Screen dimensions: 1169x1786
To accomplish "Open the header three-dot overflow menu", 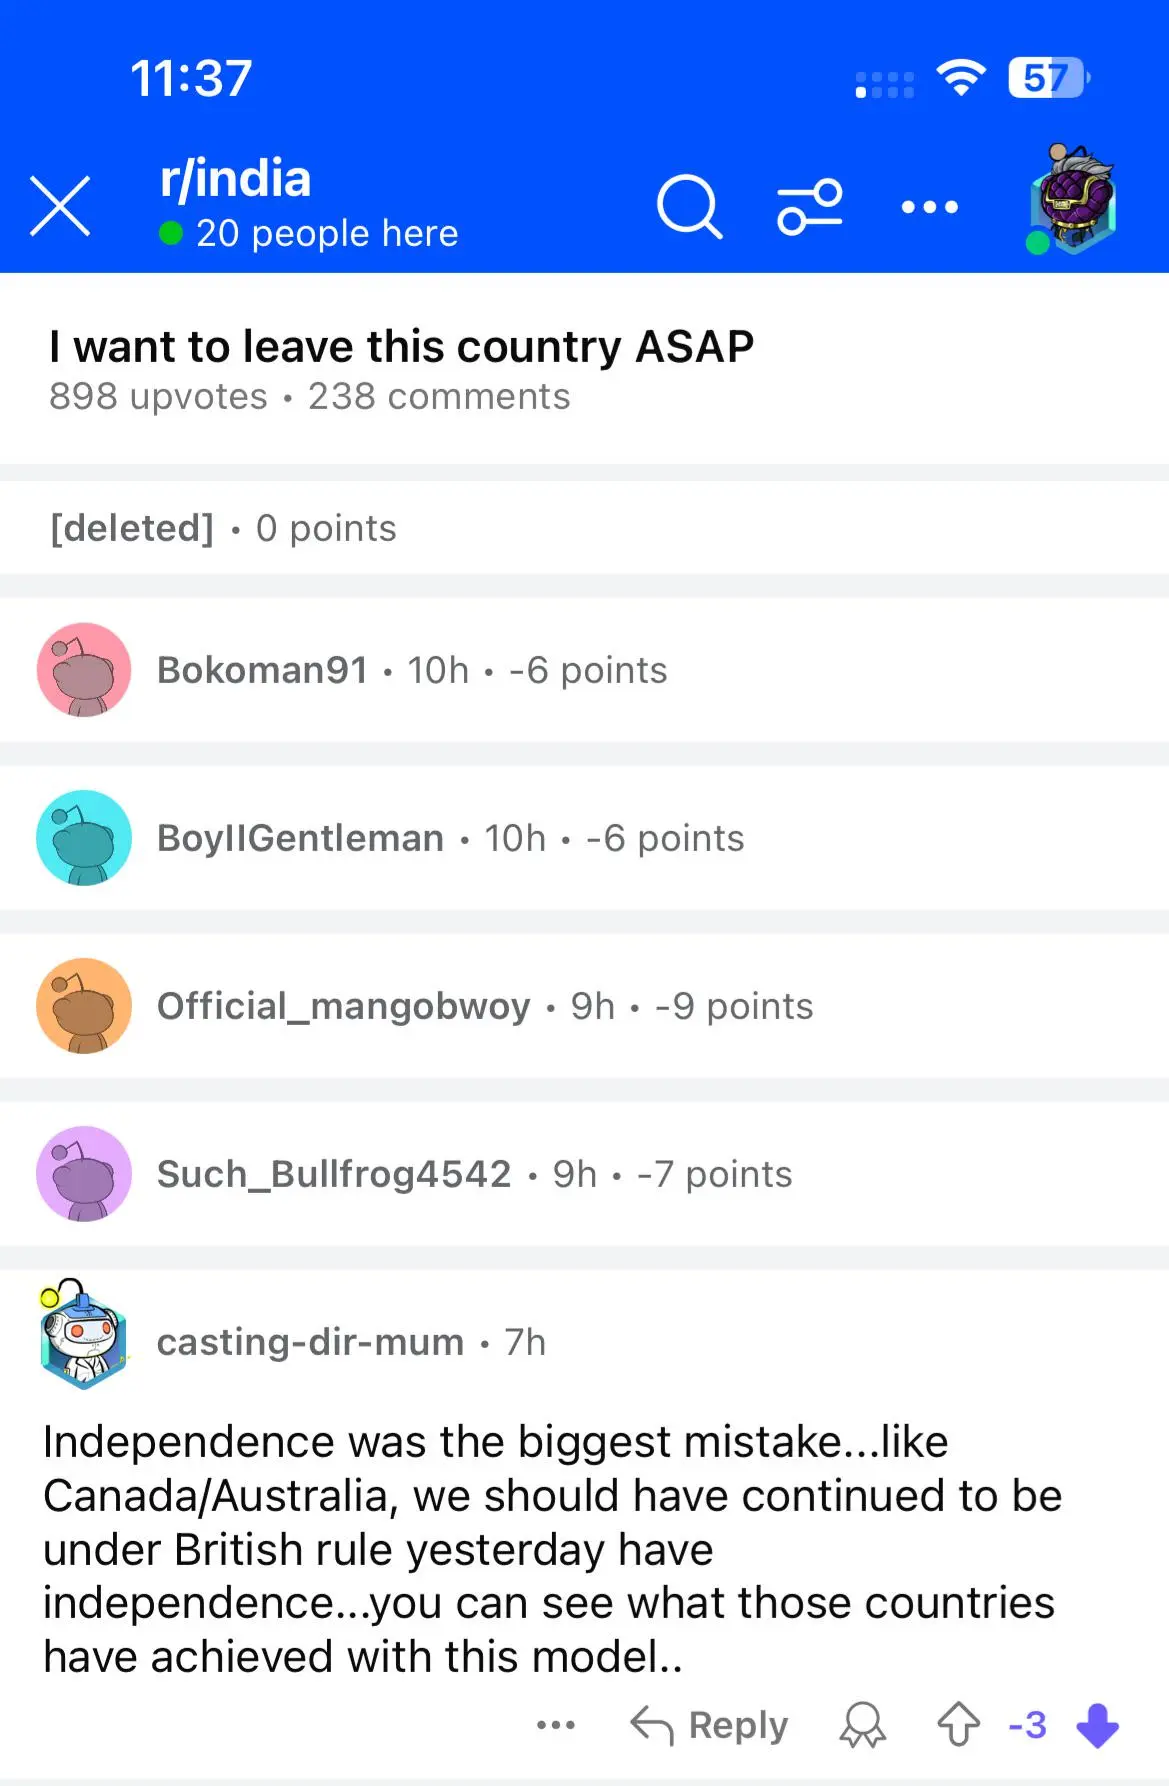I will click(929, 207).
